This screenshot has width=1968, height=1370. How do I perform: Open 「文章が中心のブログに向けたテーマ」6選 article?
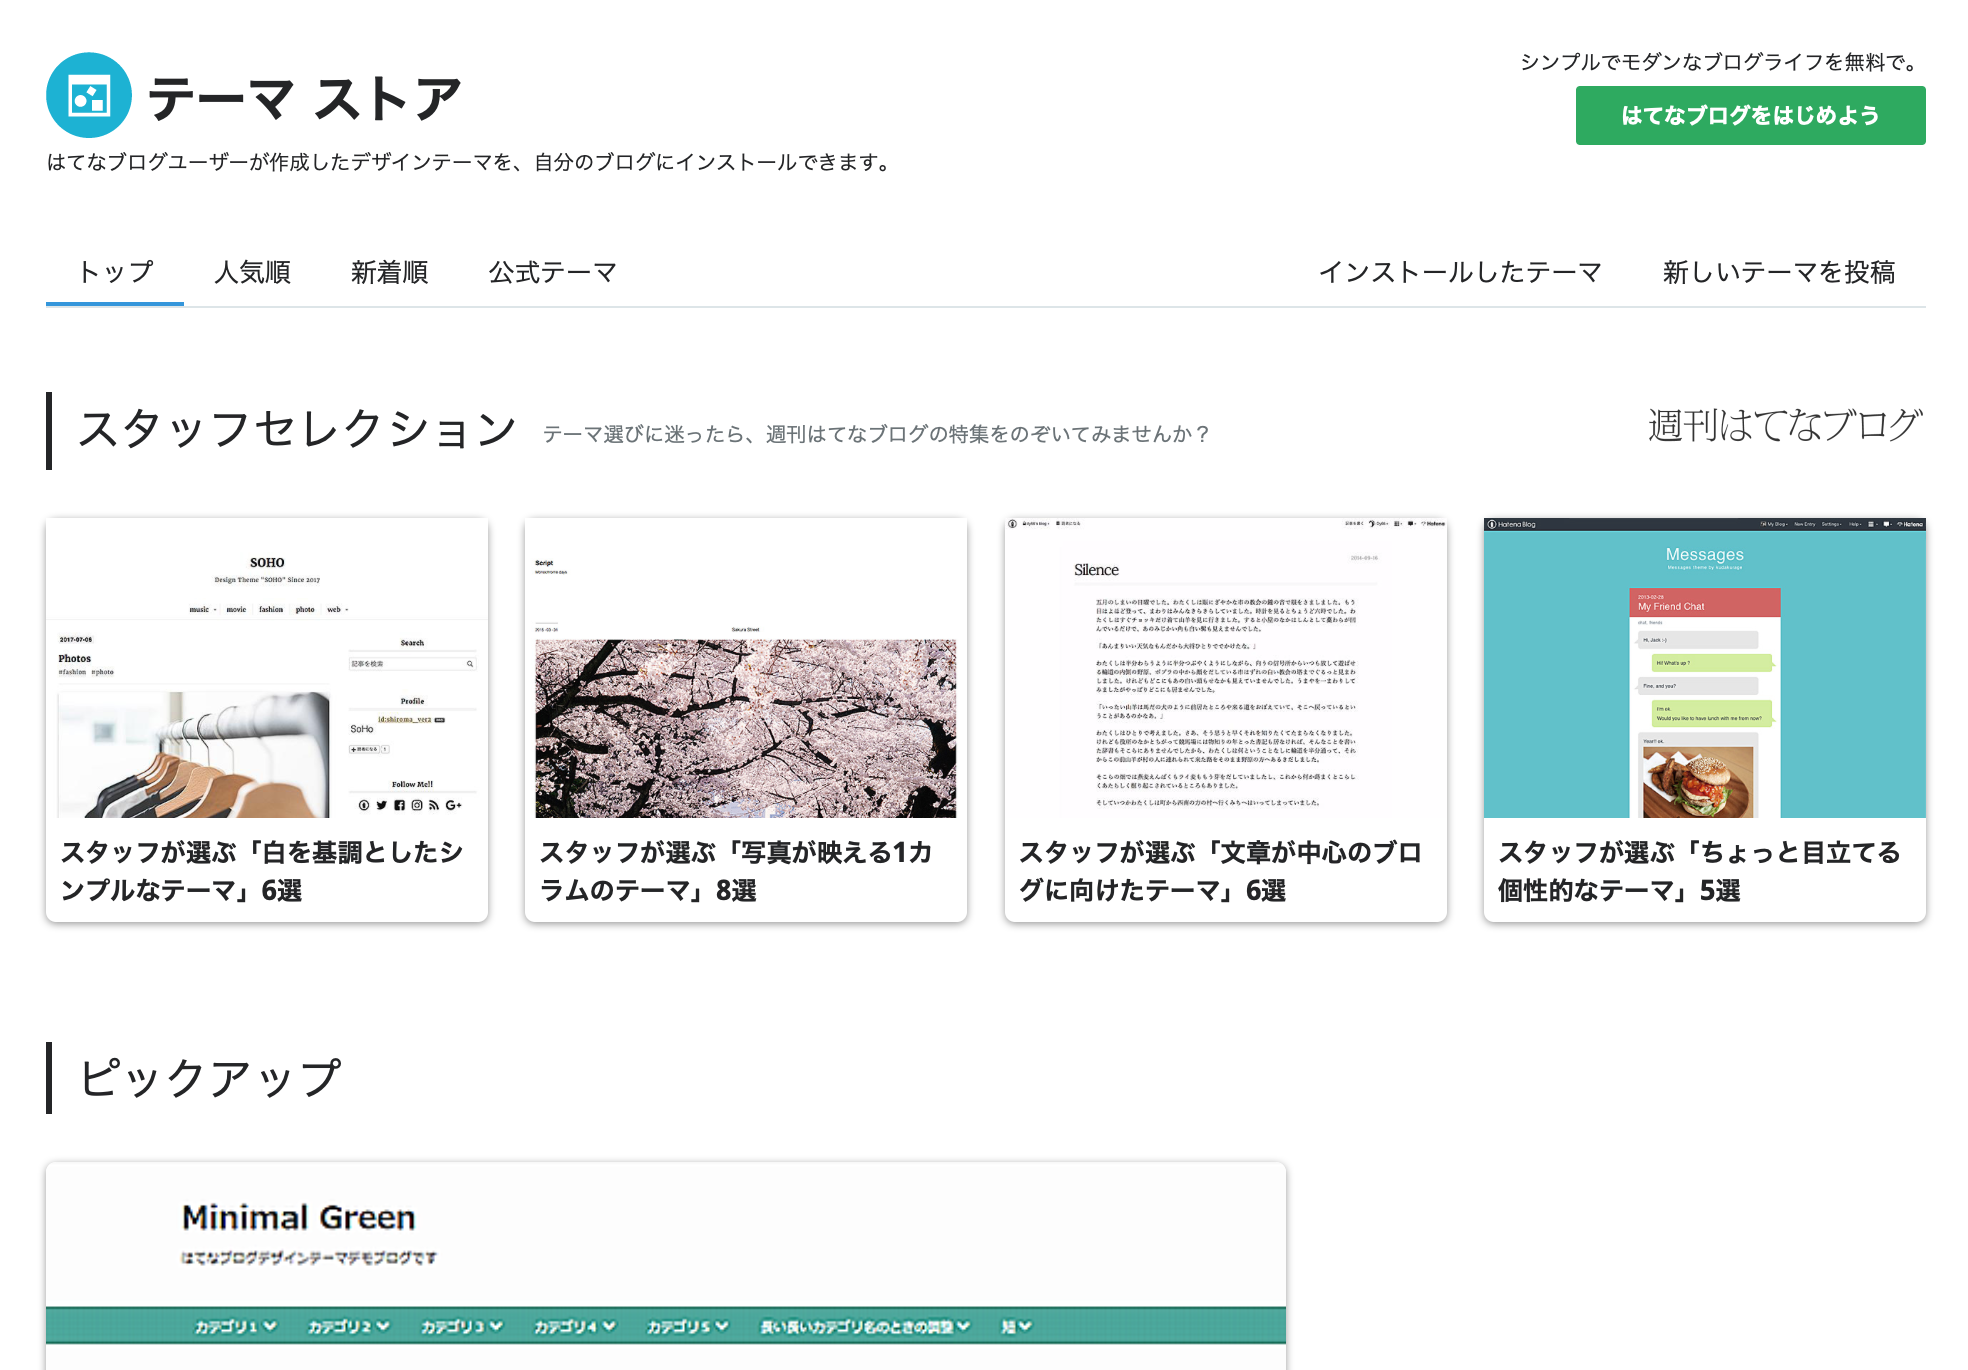[1220, 871]
